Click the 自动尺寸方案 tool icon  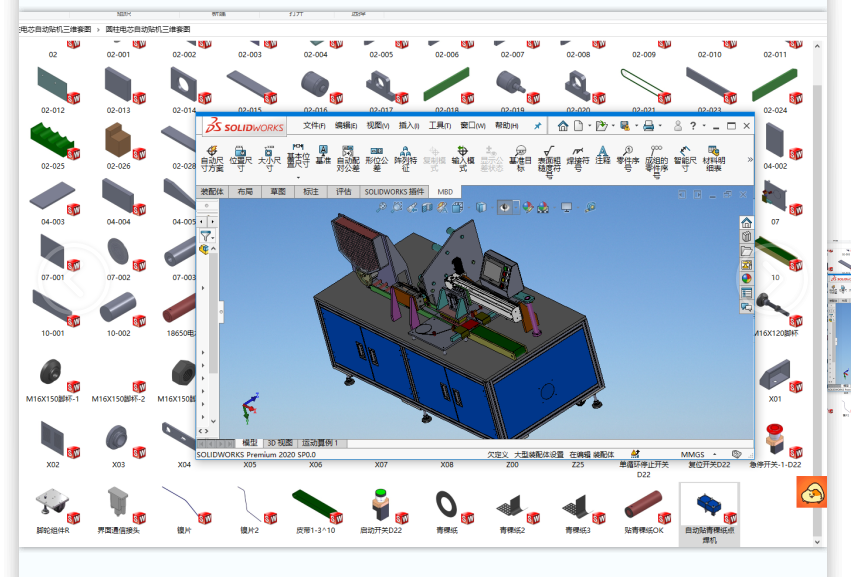pos(212,153)
